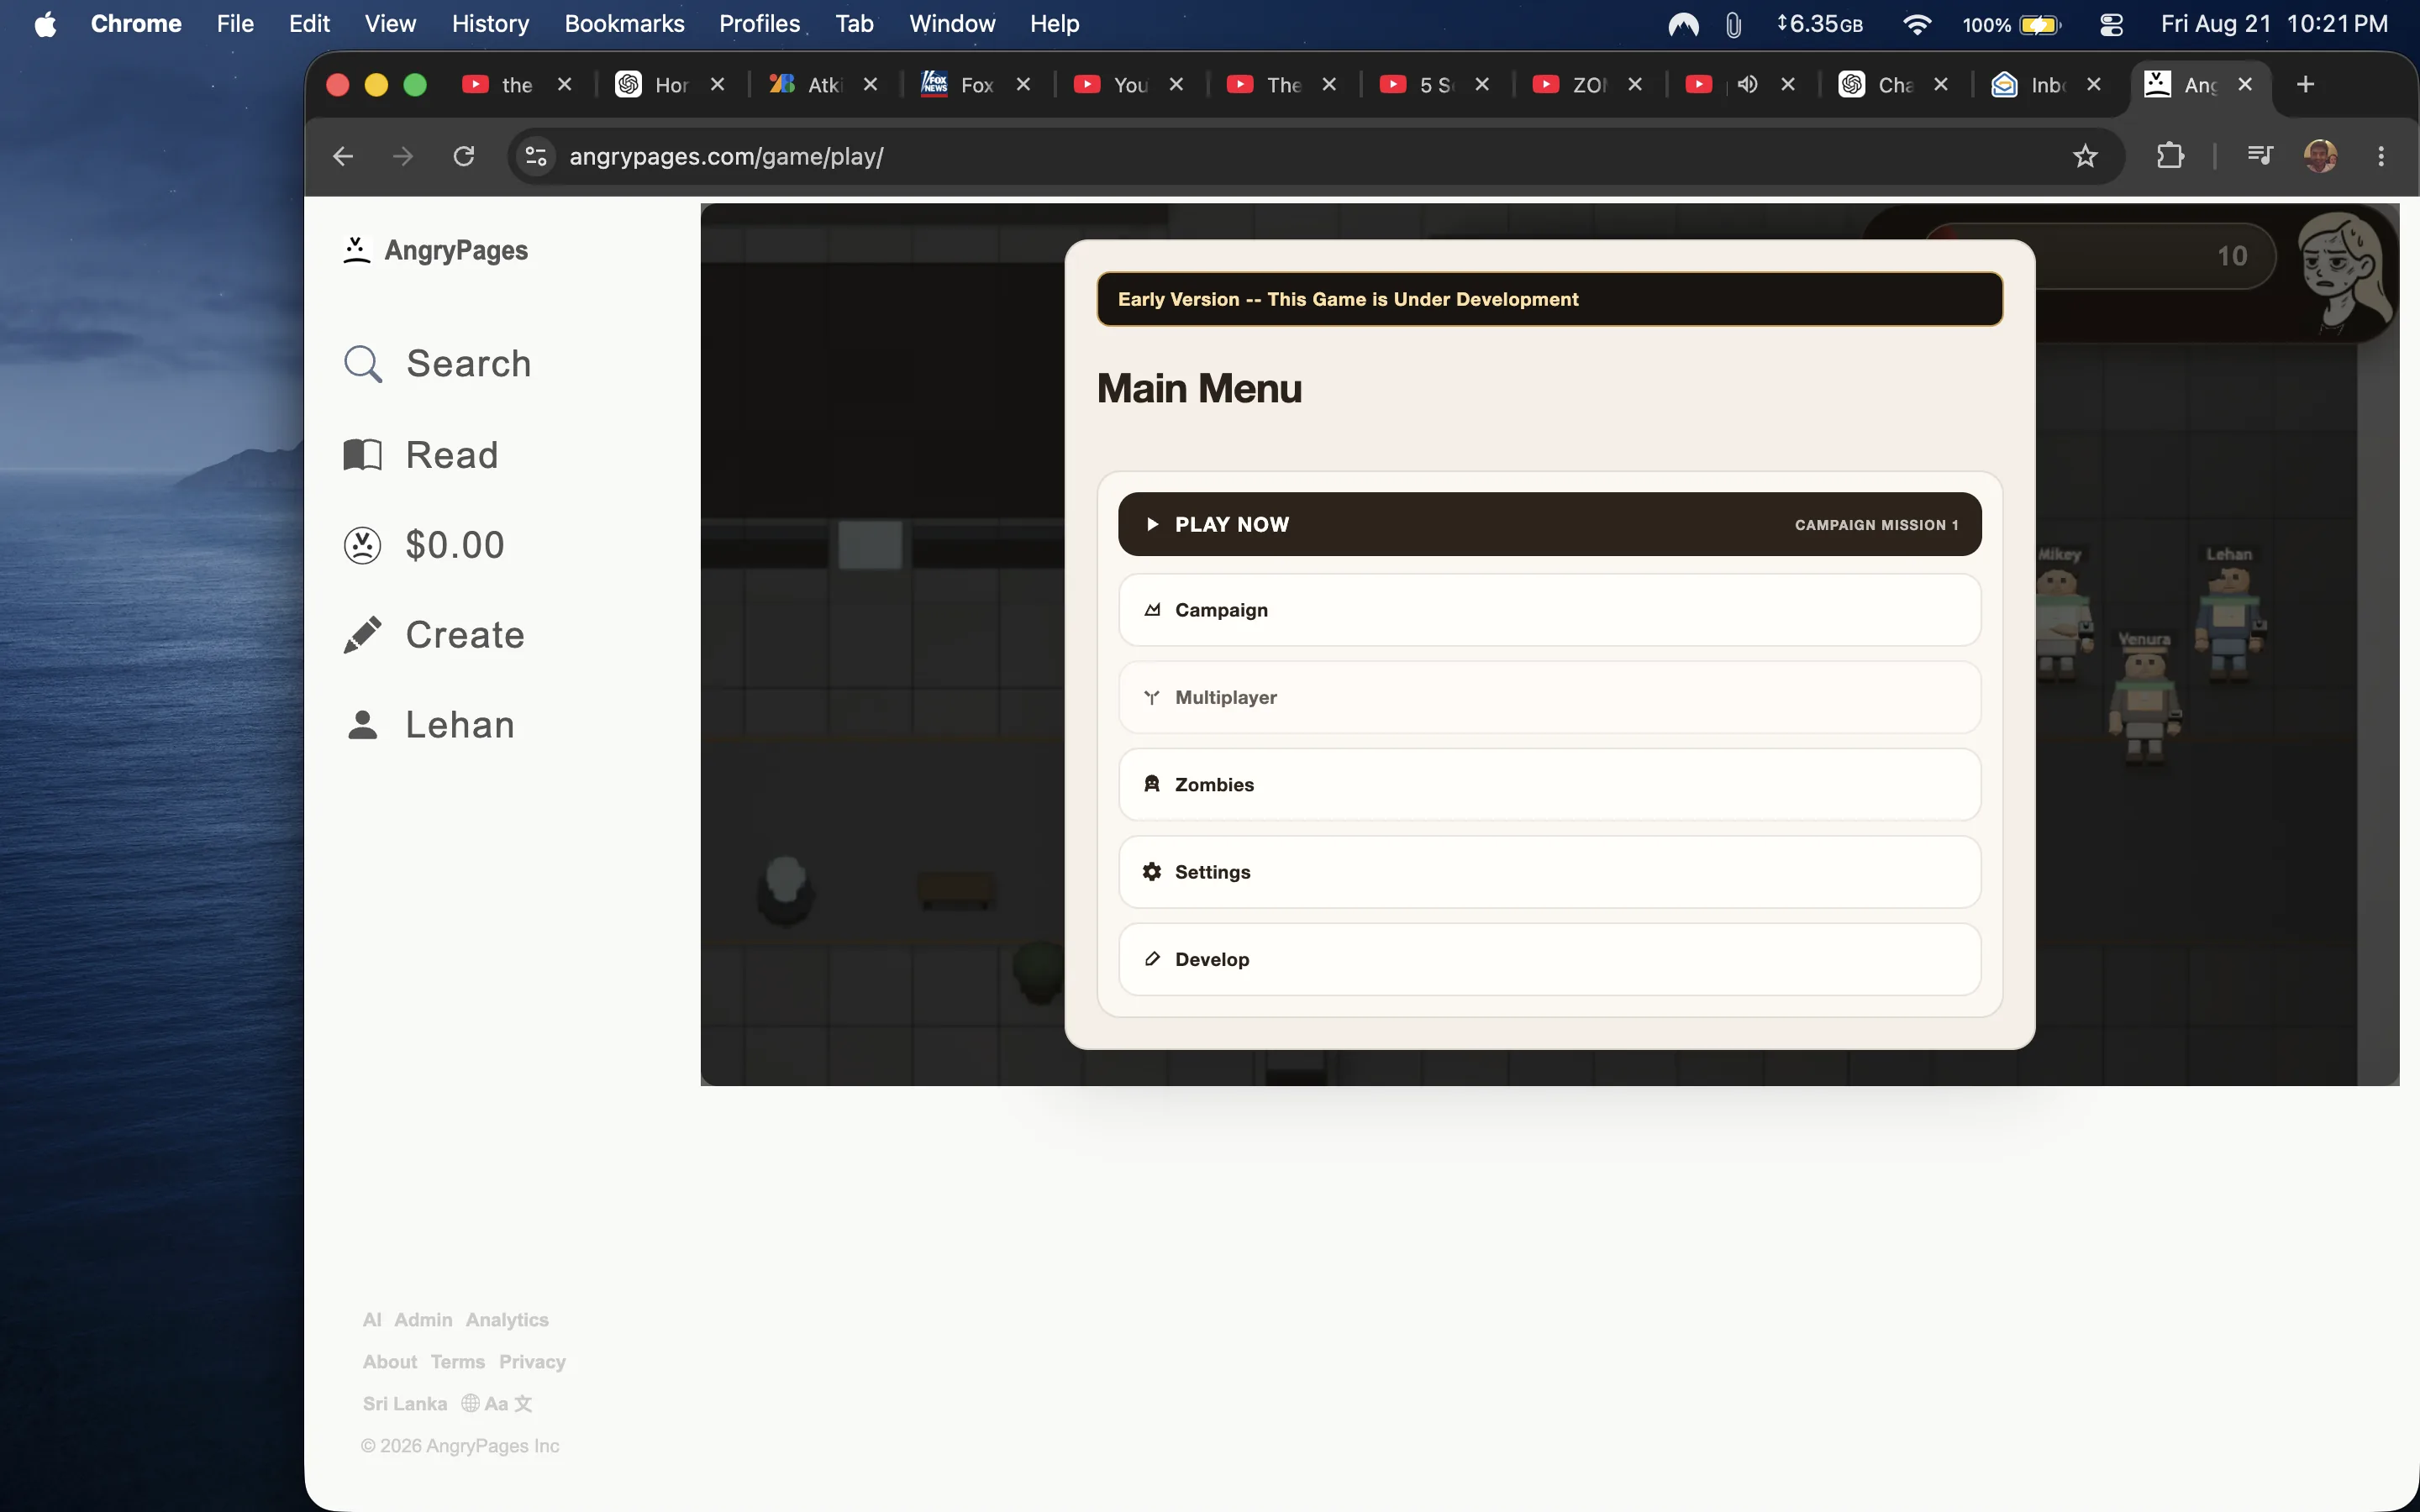Open the game Settings
2420x1512 pixels.
(1549, 872)
